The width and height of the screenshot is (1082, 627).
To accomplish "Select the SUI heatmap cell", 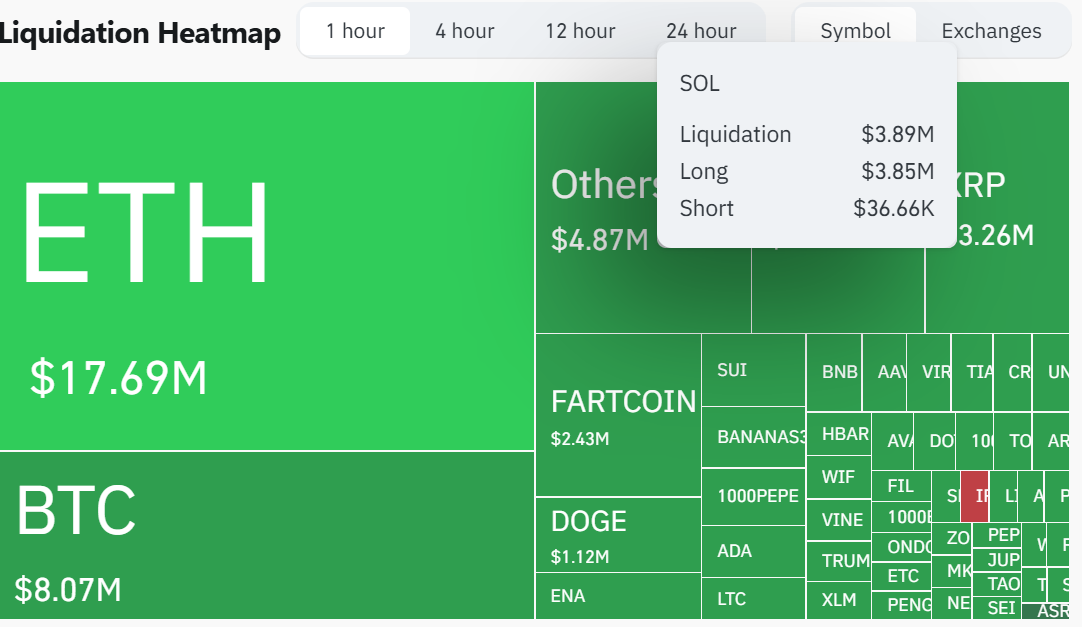I will tap(754, 370).
